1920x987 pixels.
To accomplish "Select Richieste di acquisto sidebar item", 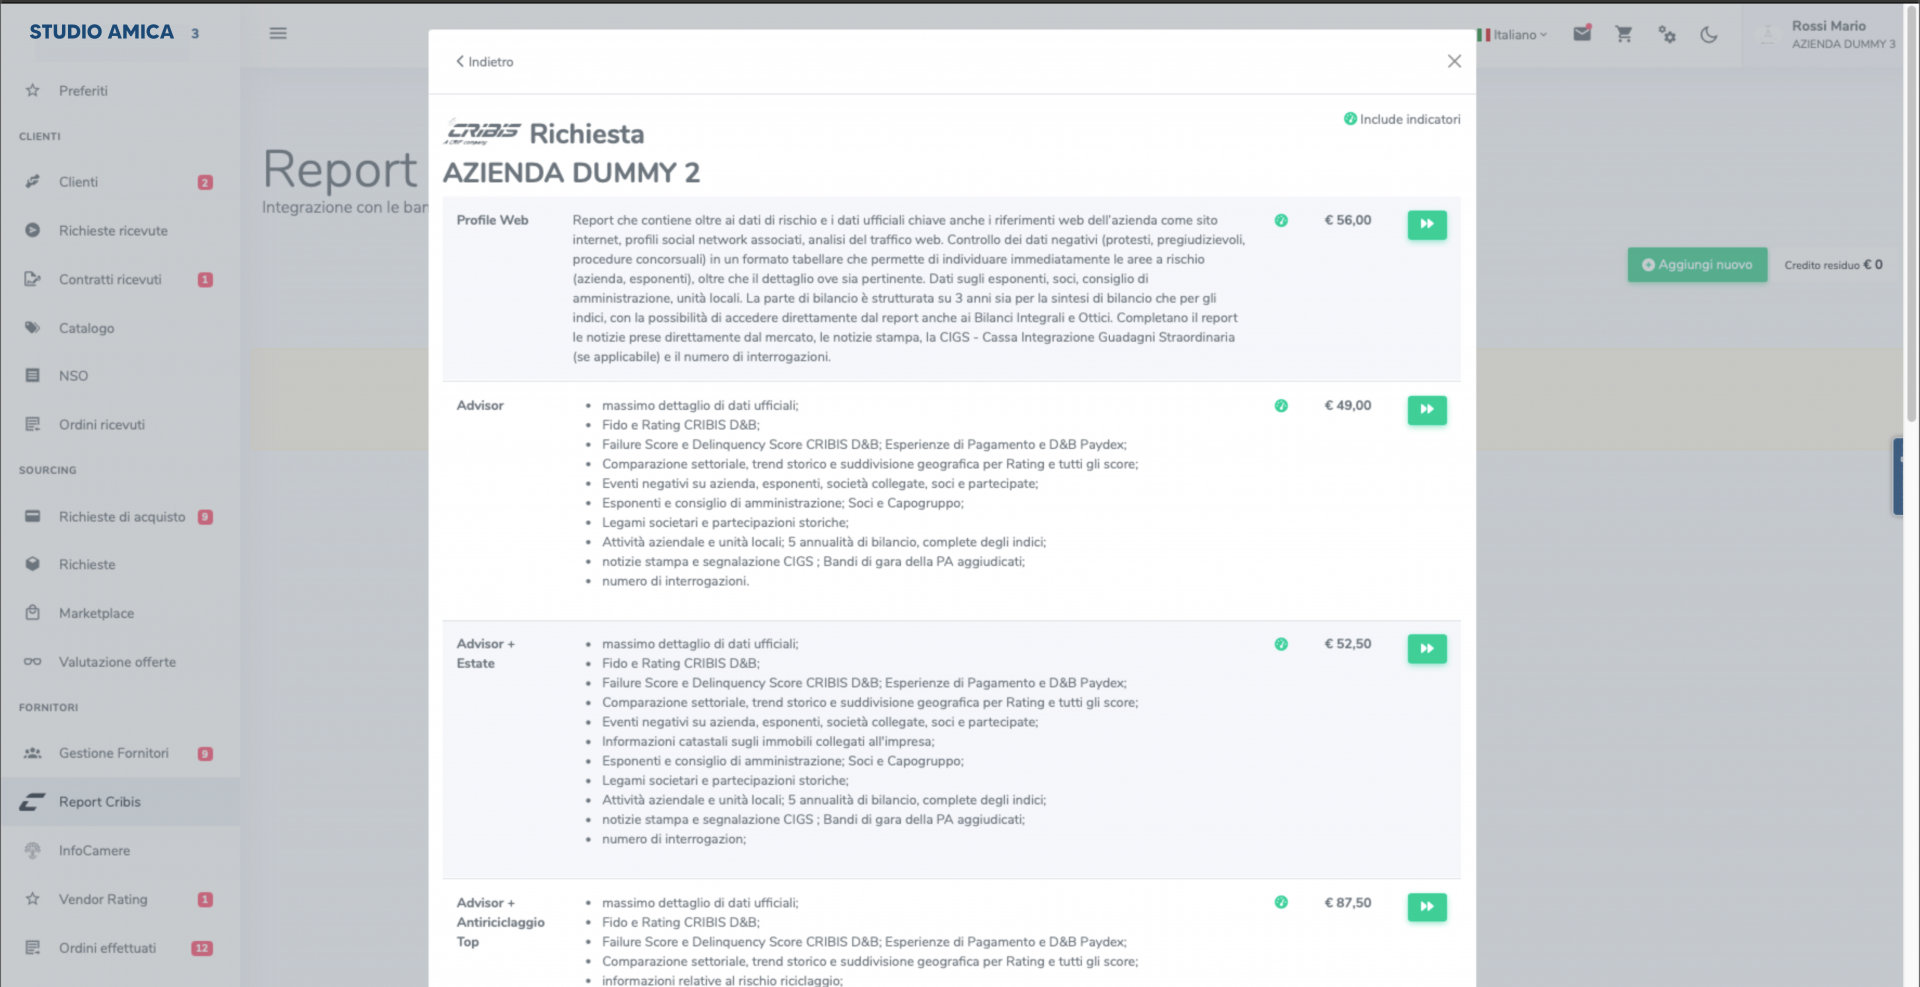I will (x=120, y=517).
